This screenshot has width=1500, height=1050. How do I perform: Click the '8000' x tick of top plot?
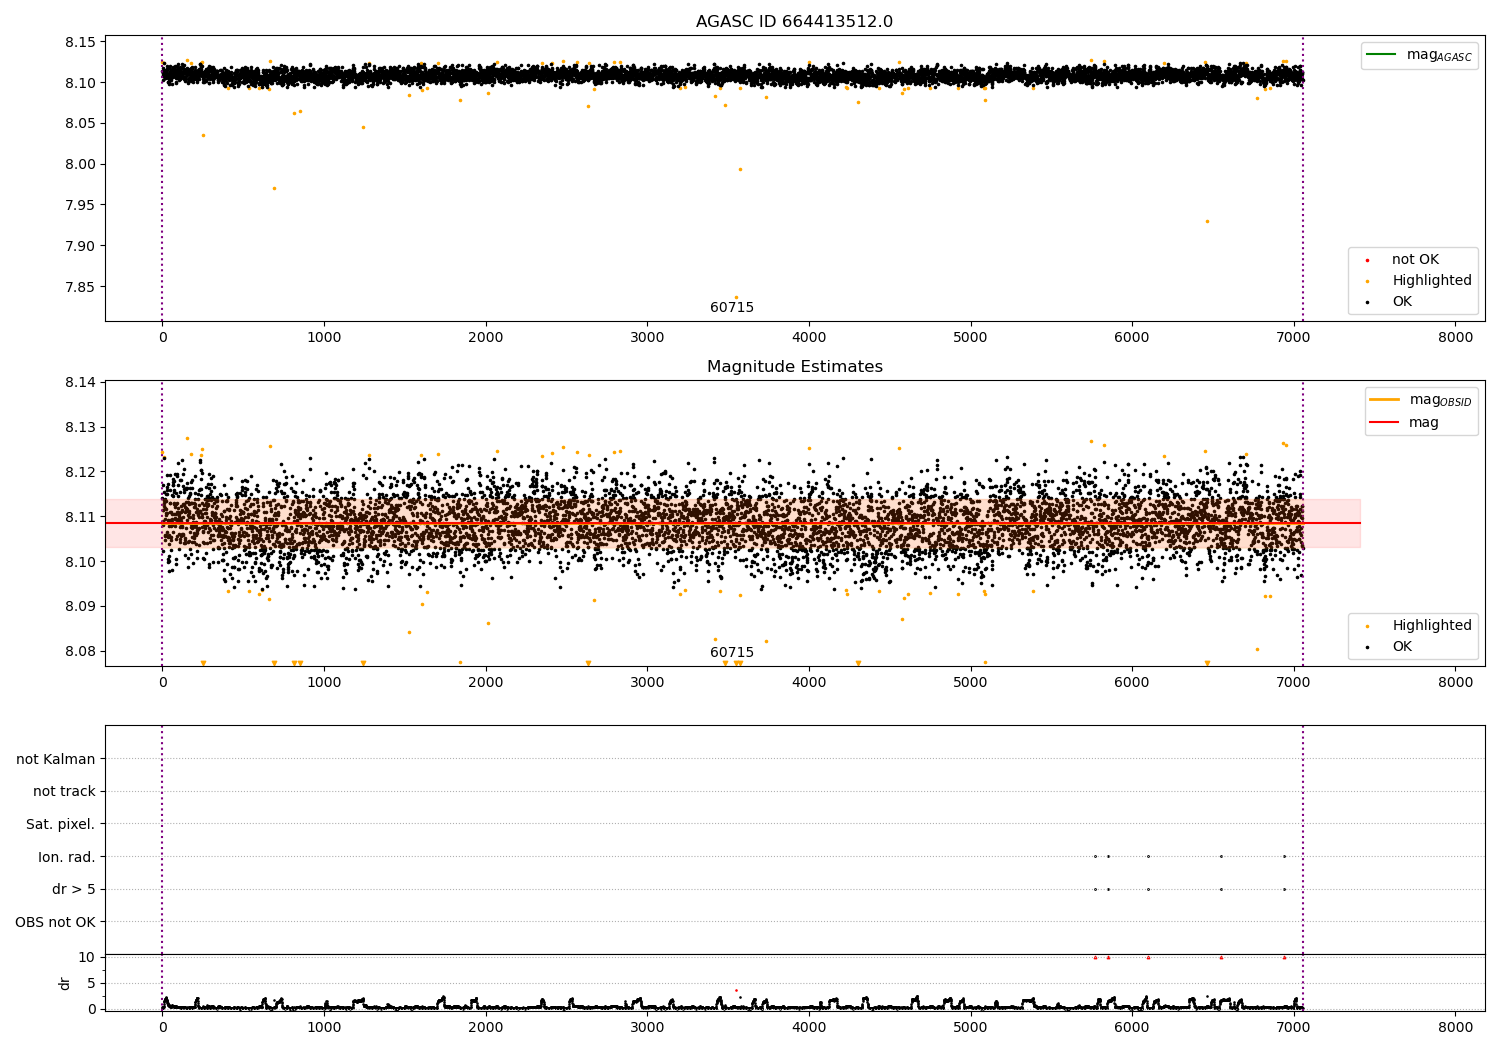[x=1455, y=338]
